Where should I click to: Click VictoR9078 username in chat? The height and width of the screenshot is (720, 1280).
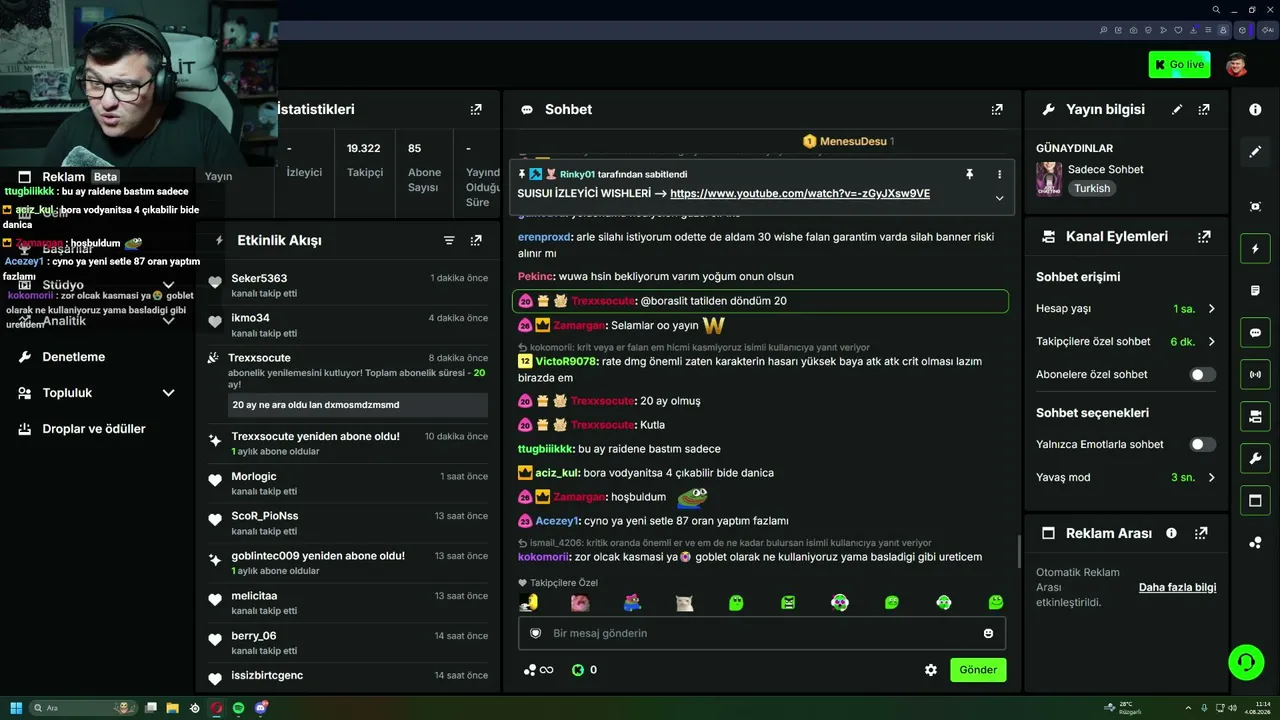pyautogui.click(x=565, y=361)
